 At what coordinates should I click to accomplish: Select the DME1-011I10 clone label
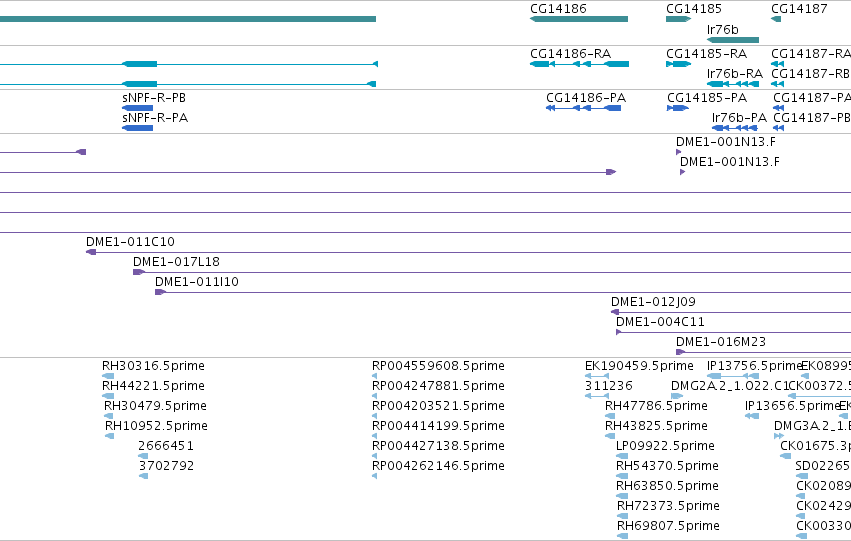tap(197, 282)
